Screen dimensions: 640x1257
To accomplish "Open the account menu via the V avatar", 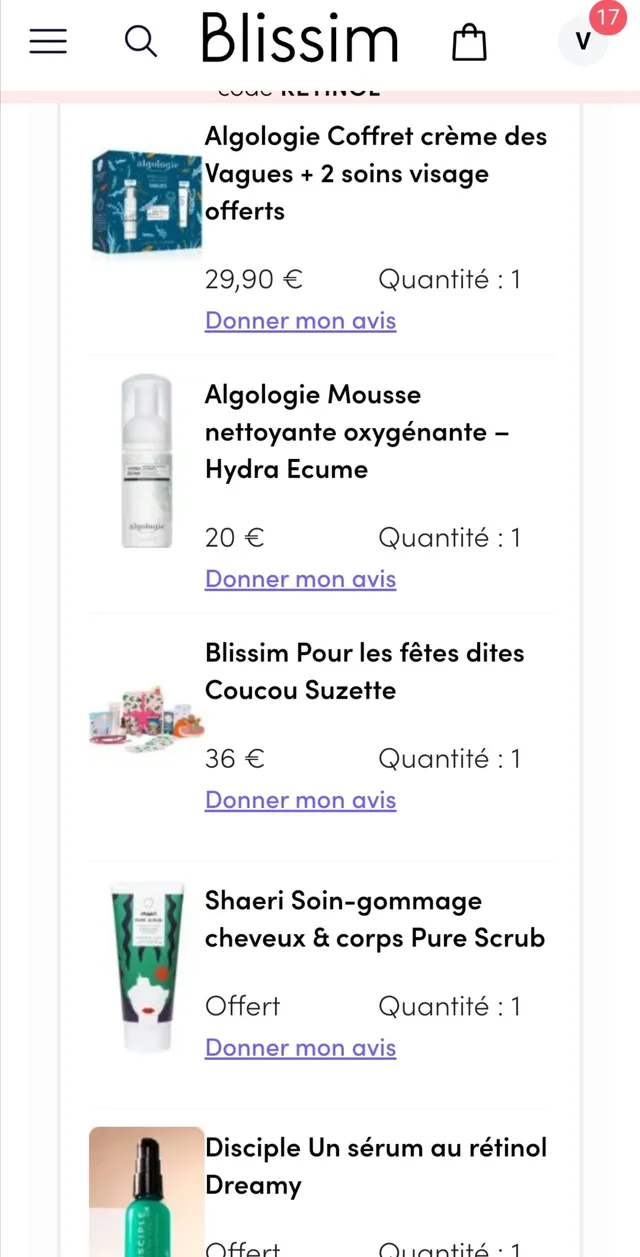I will point(581,43).
